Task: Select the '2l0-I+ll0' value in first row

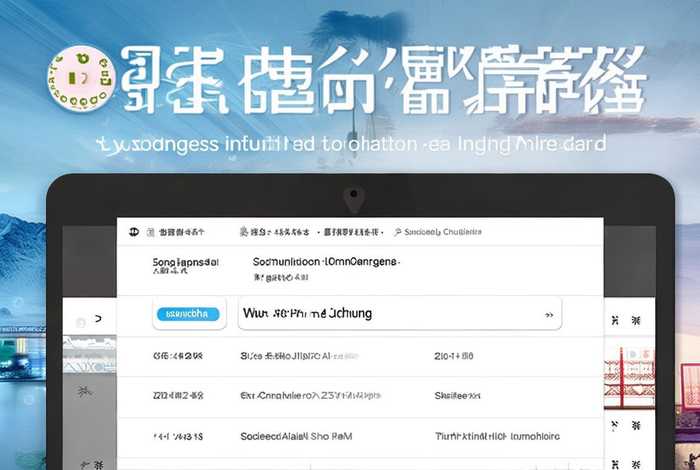Action: 454,356
